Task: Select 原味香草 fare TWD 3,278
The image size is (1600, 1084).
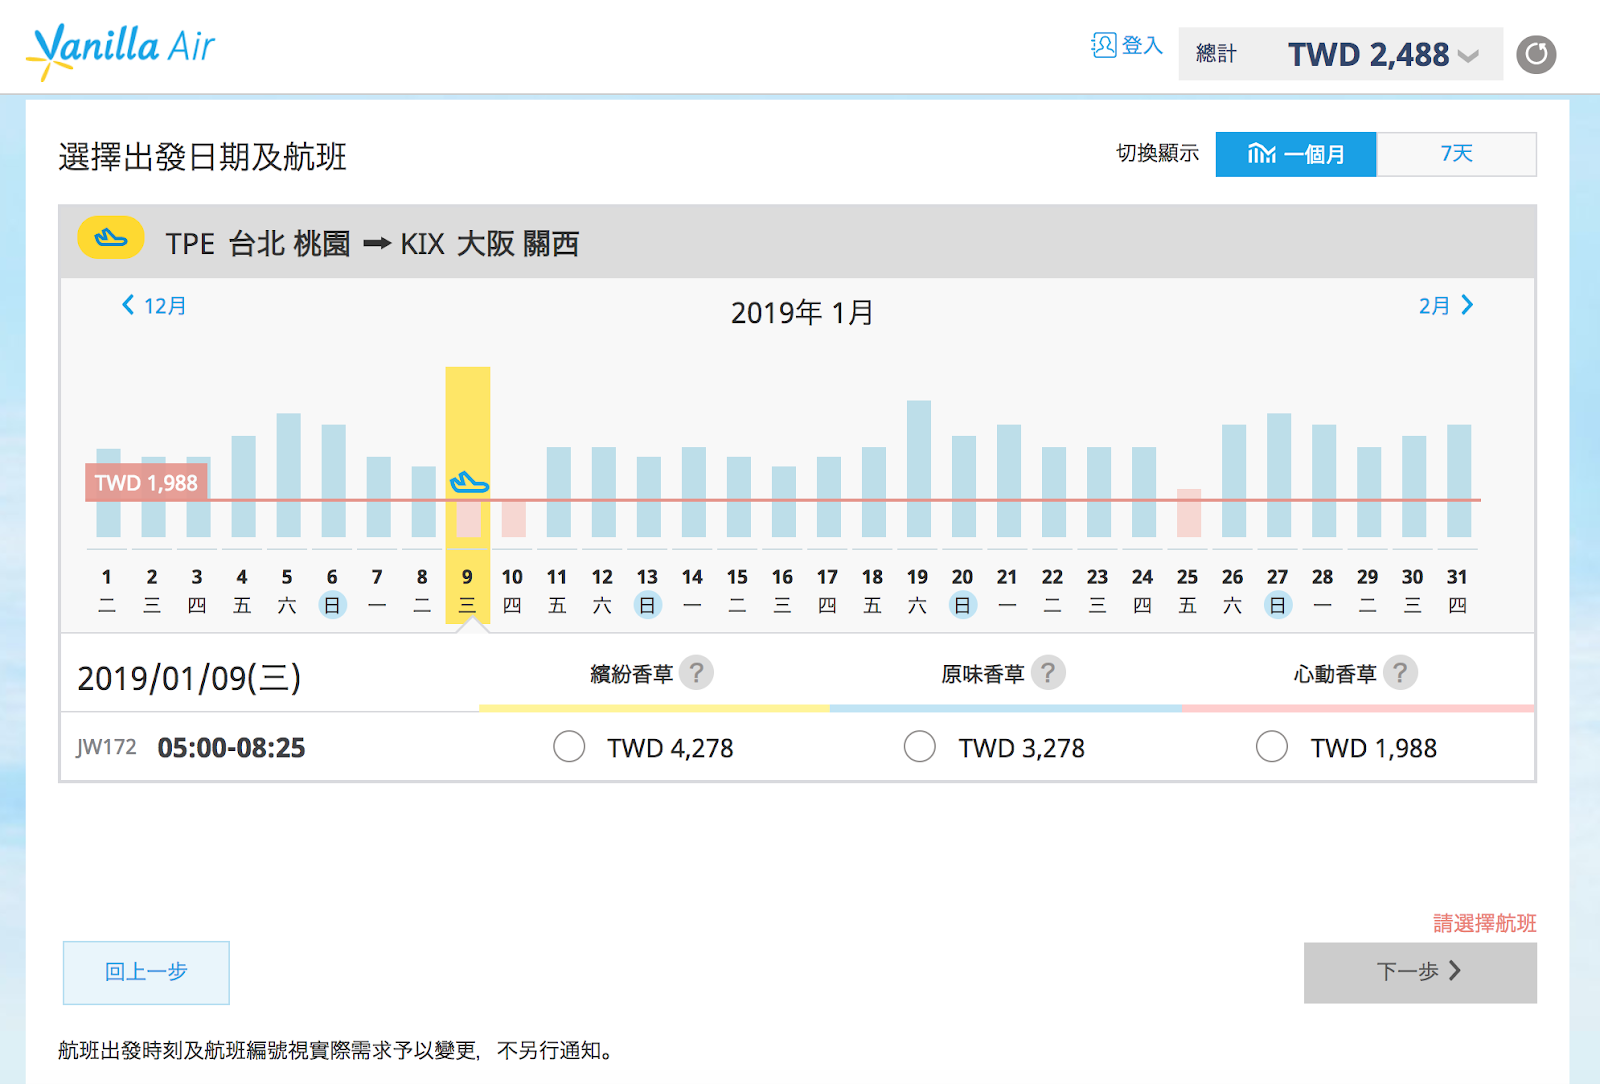Action: click(x=919, y=746)
